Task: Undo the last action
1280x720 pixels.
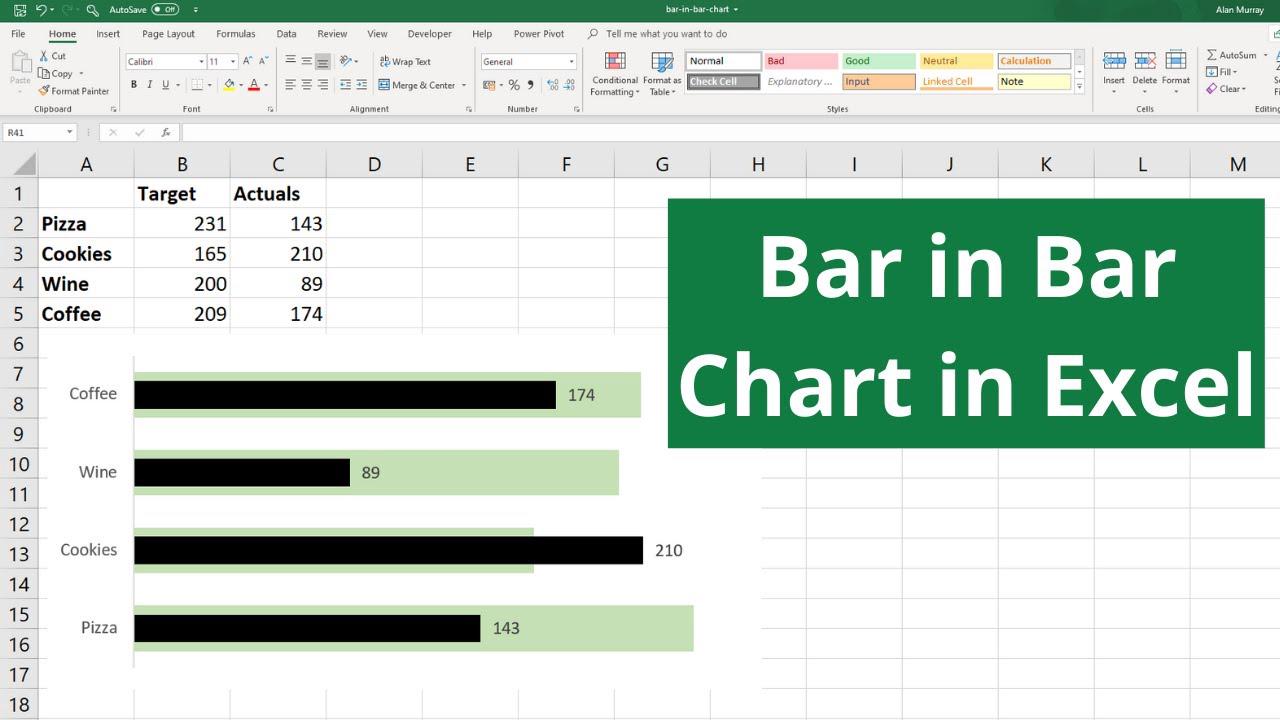Action: tap(42, 9)
